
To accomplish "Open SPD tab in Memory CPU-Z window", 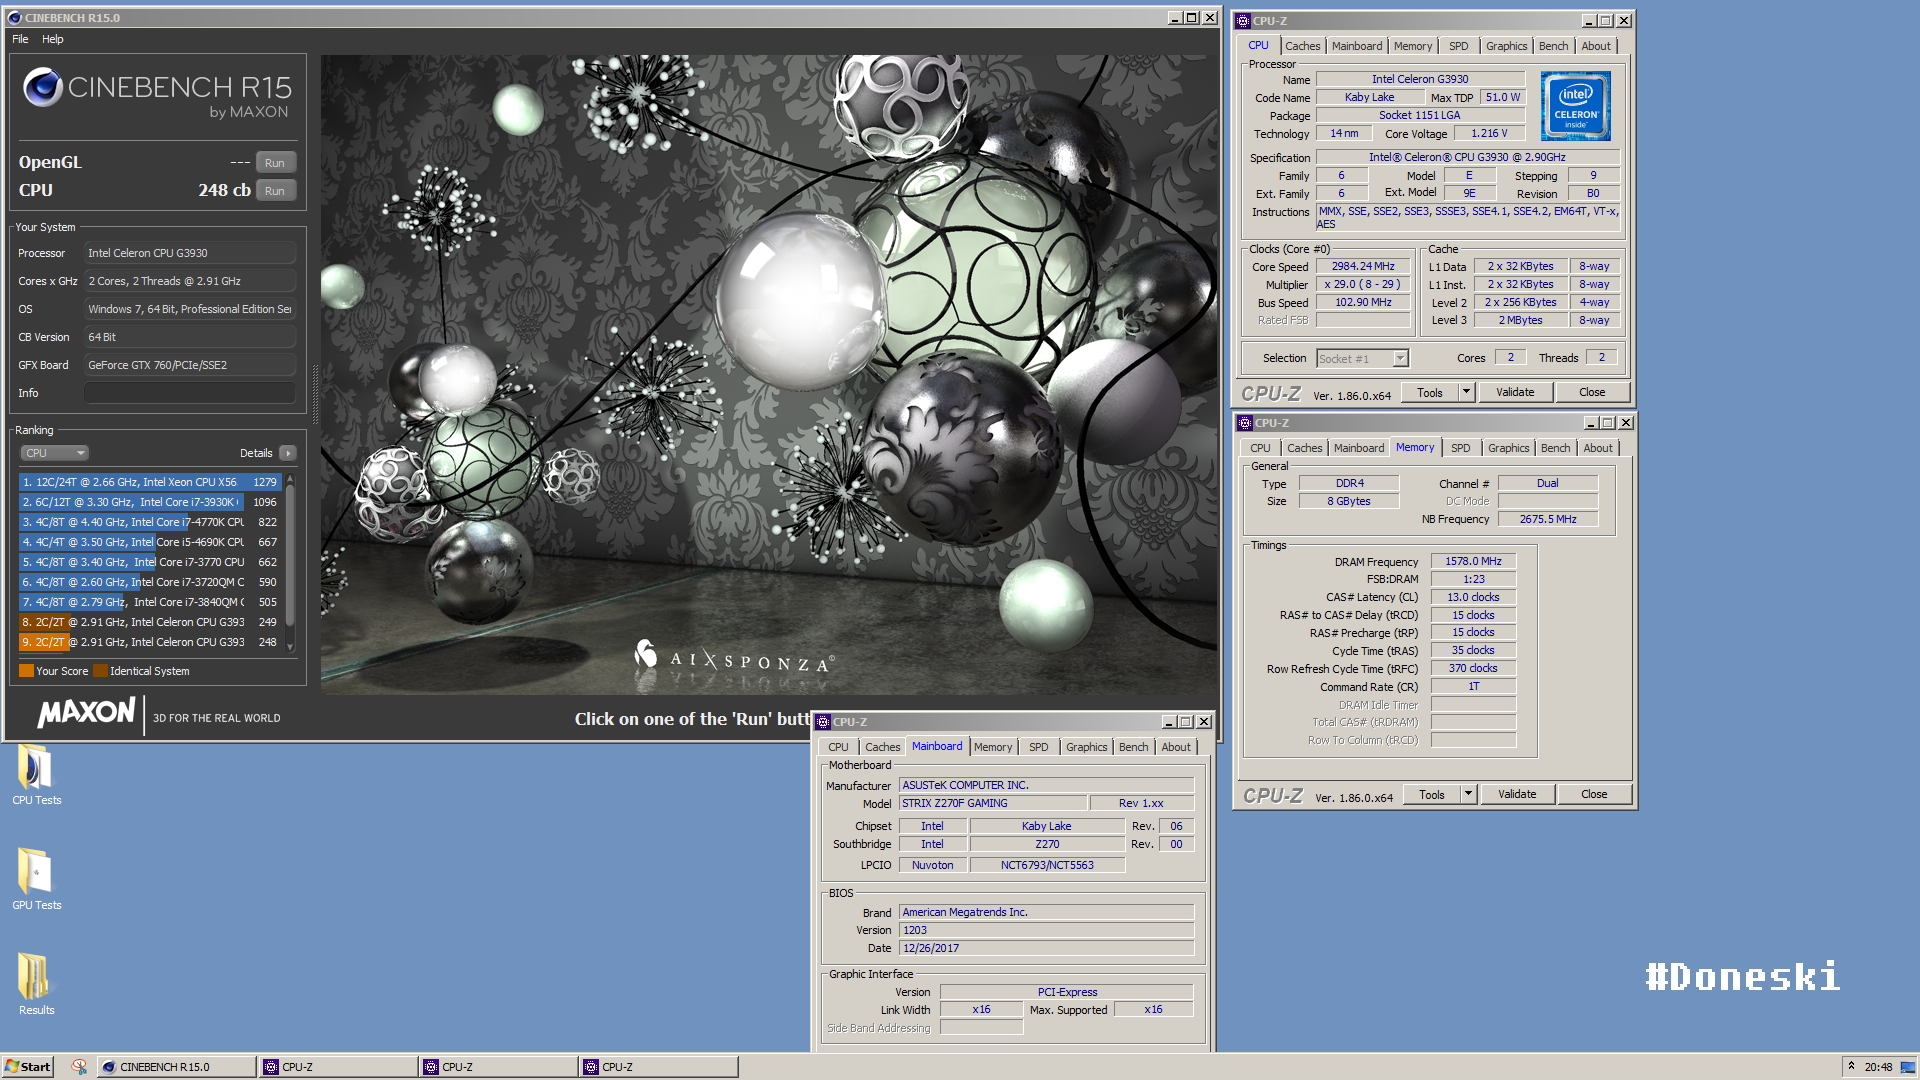I will [1460, 448].
